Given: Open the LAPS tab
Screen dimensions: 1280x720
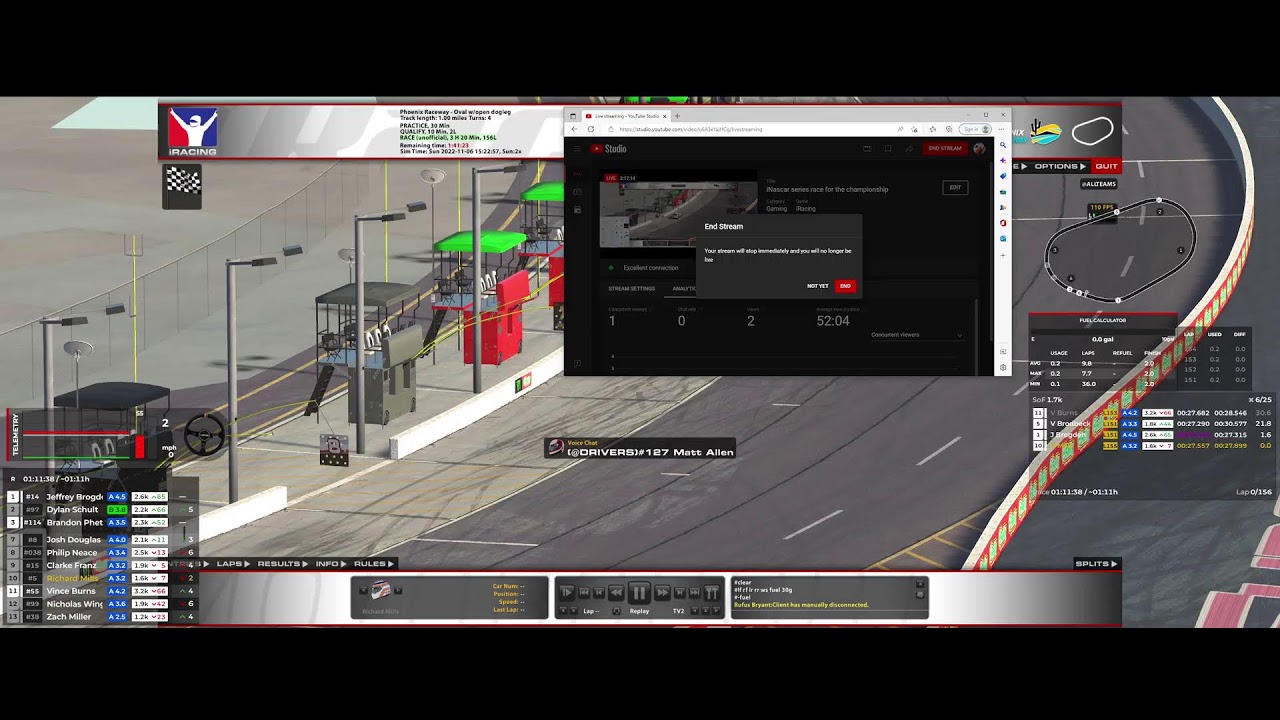Looking at the screenshot, I should point(233,564).
